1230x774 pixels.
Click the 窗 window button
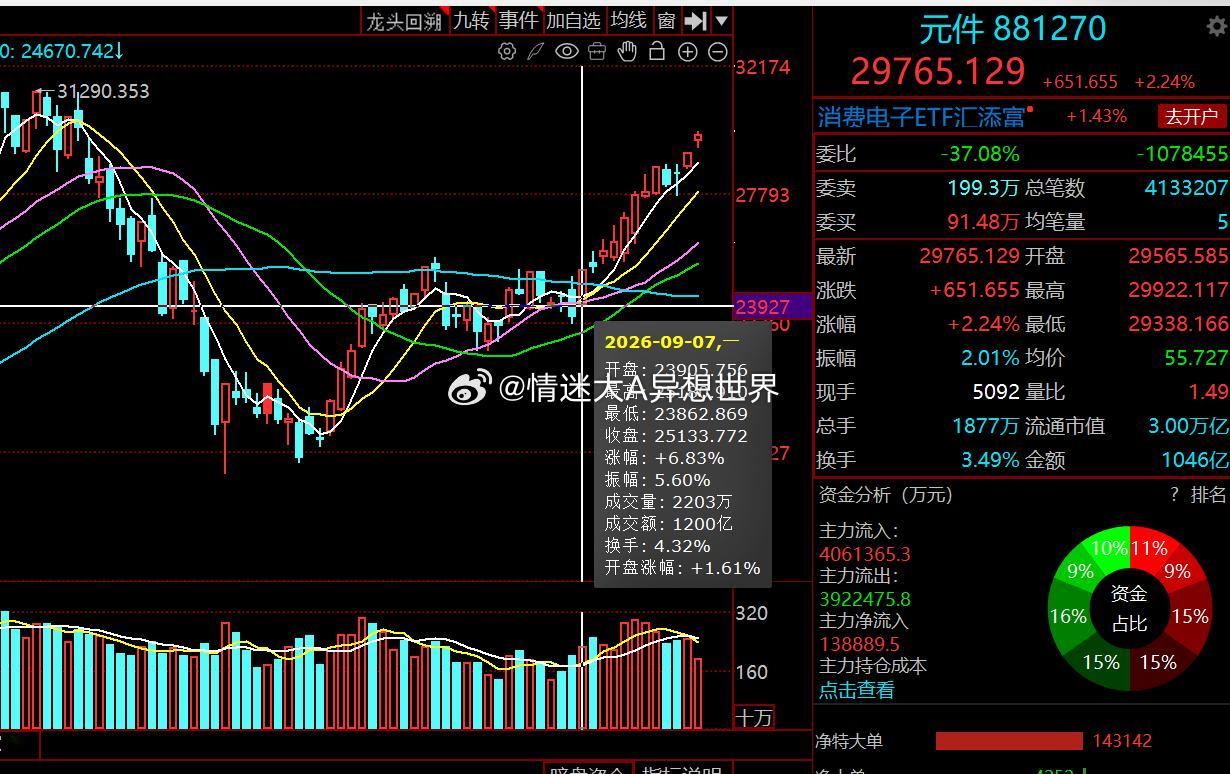[x=667, y=21]
